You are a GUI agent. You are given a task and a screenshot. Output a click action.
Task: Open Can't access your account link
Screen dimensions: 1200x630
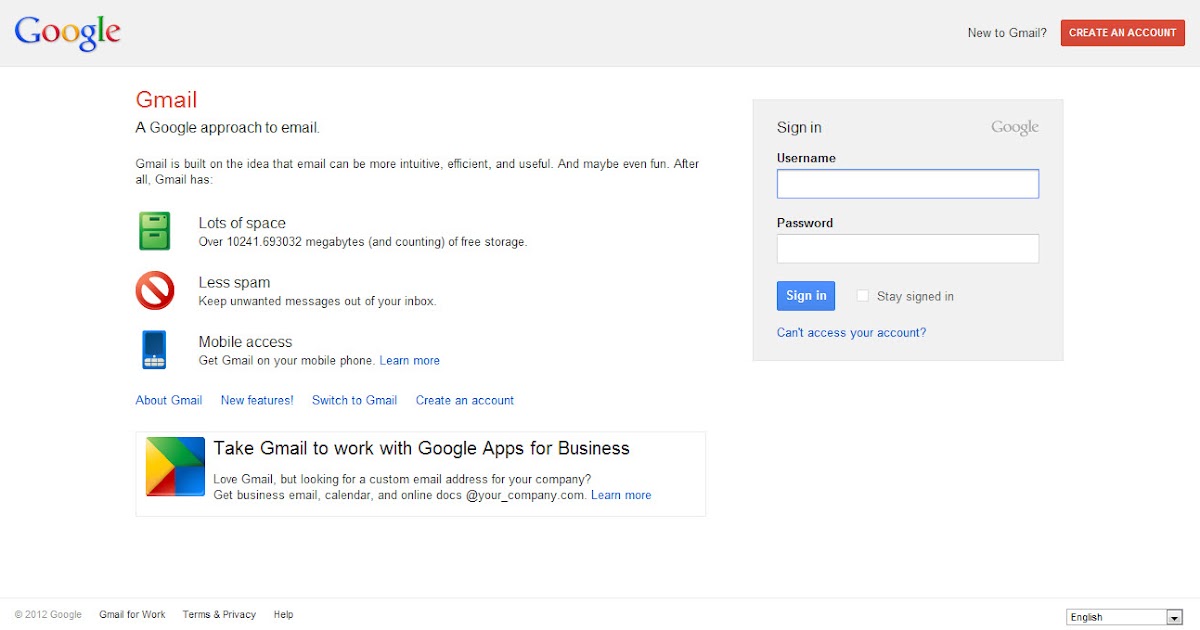[x=851, y=333]
